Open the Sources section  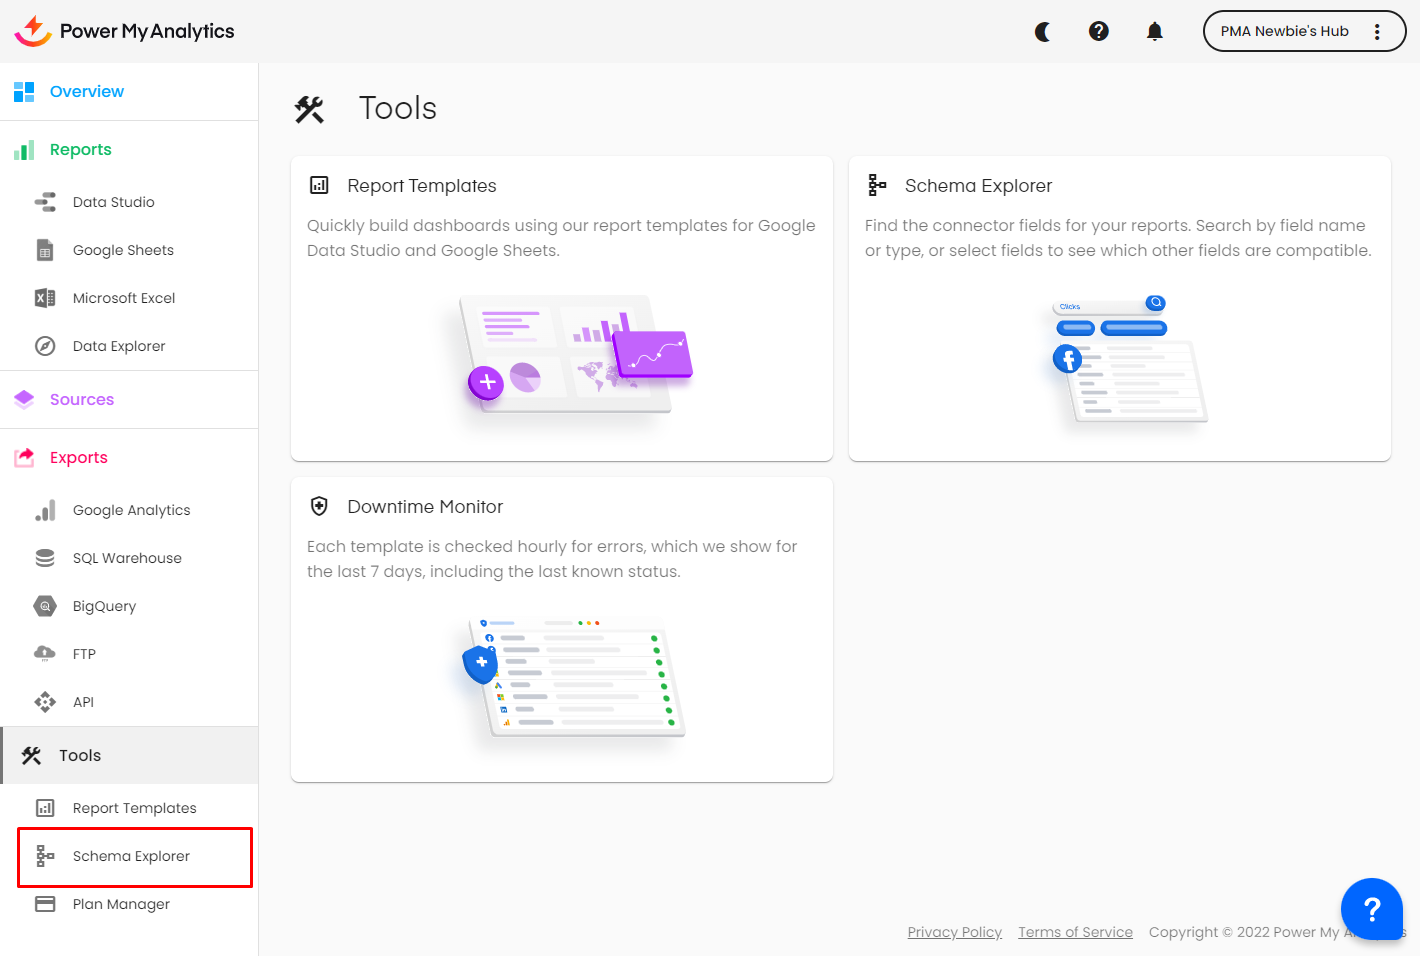point(82,400)
